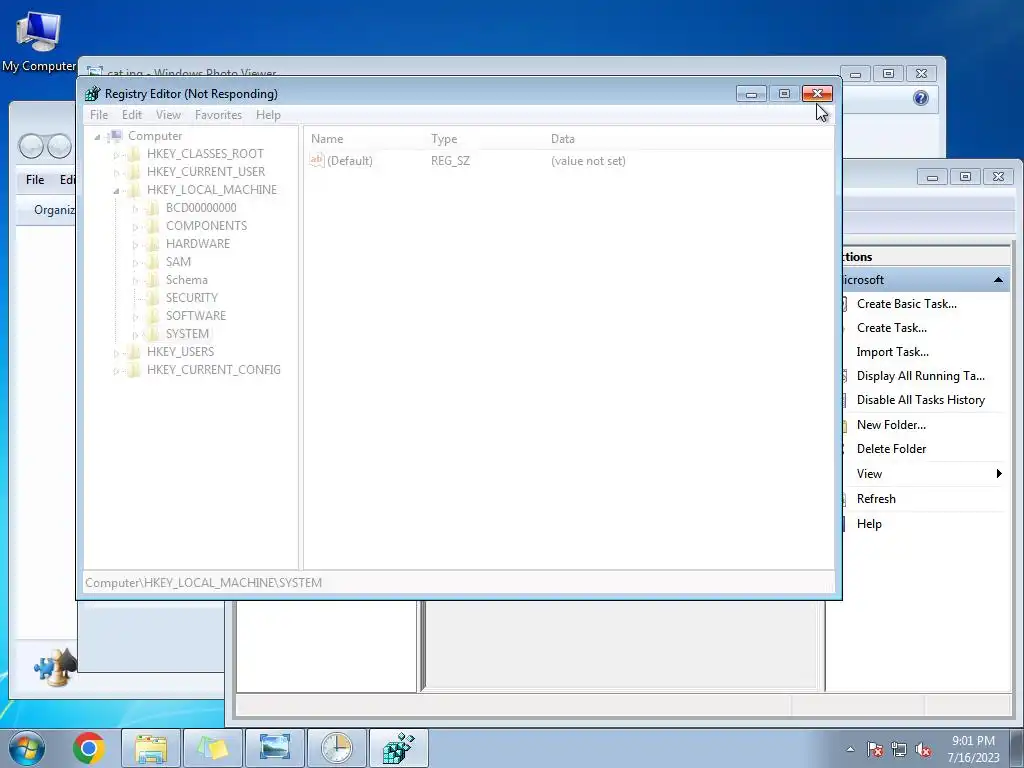
Task: Click the (Default) string value icon
Action: point(317,160)
